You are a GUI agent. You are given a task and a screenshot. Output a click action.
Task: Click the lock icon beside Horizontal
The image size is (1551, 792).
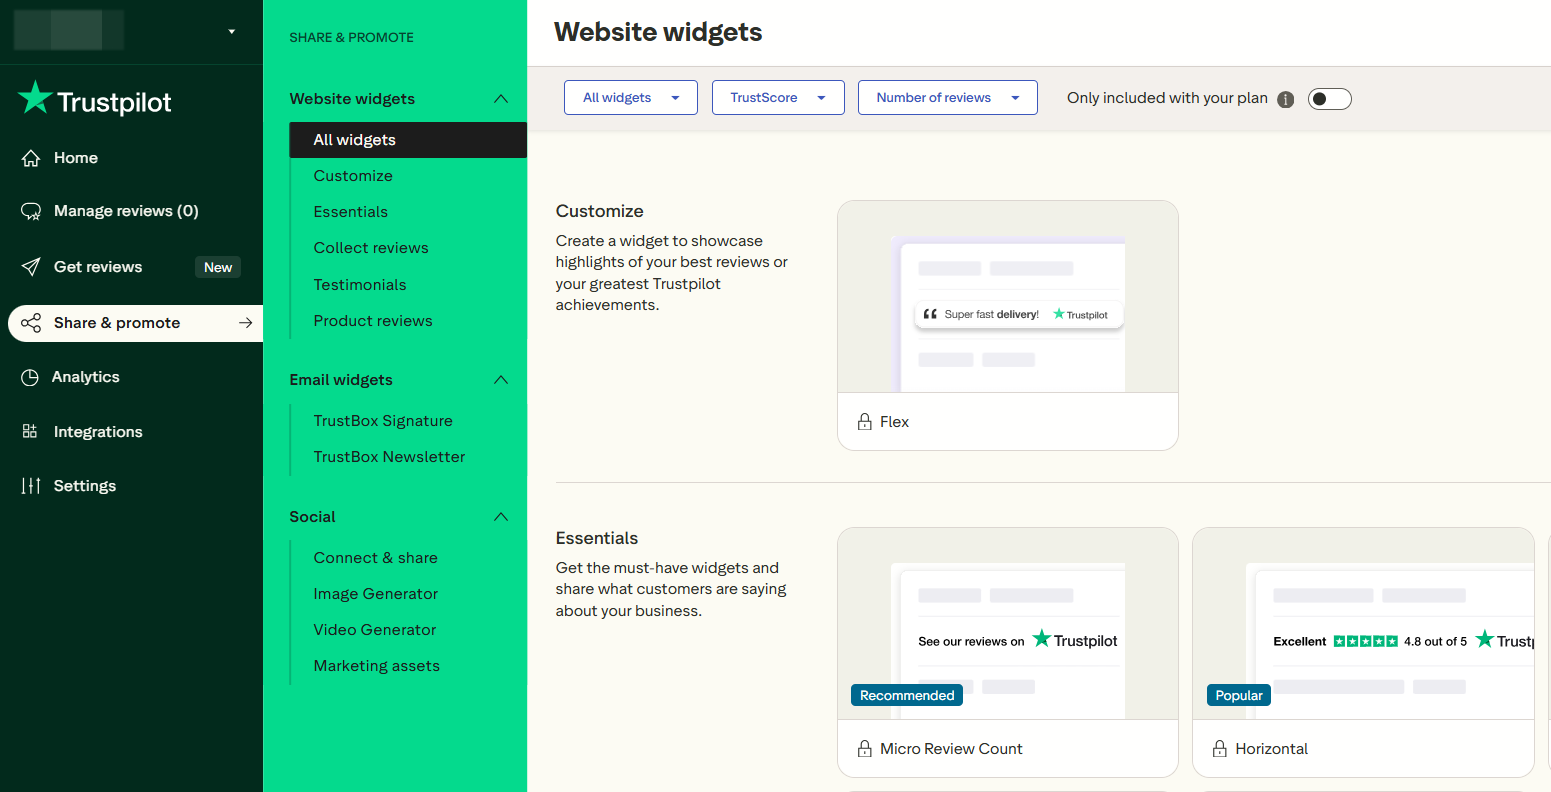tap(1220, 749)
